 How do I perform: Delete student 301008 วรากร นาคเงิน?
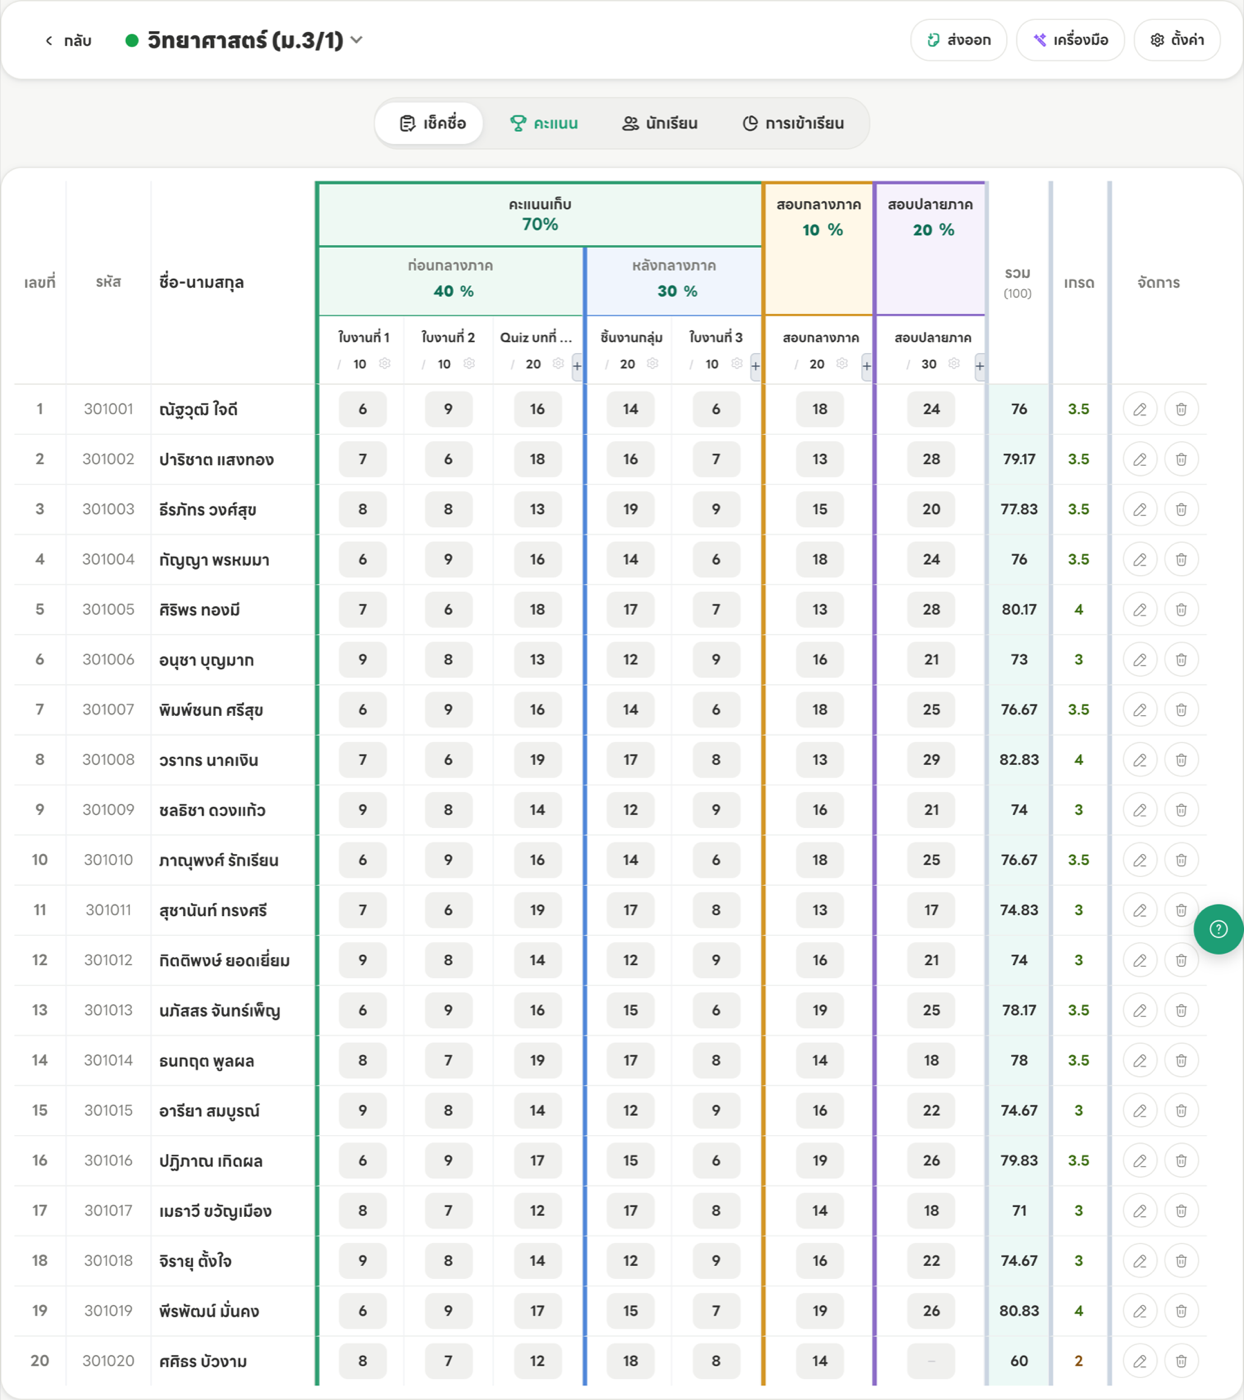tap(1181, 760)
